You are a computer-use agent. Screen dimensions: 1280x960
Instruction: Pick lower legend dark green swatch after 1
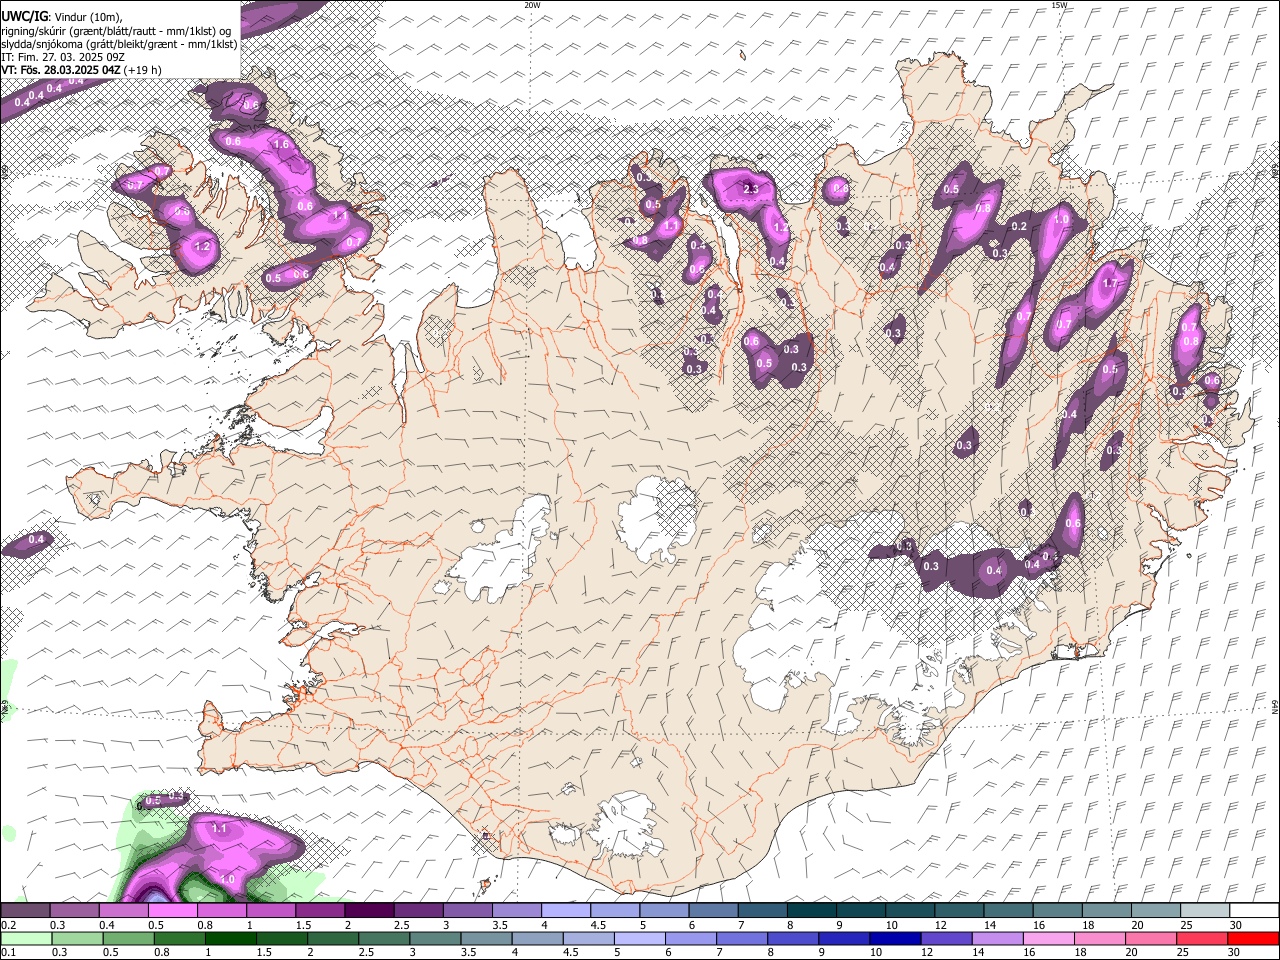[230, 938]
